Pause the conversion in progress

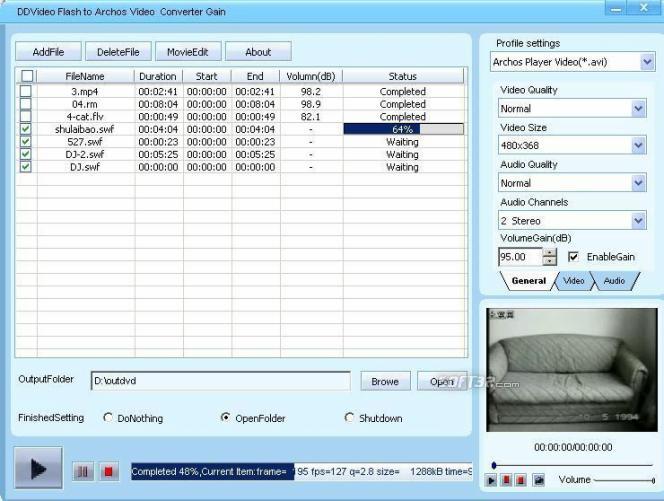coord(83,471)
